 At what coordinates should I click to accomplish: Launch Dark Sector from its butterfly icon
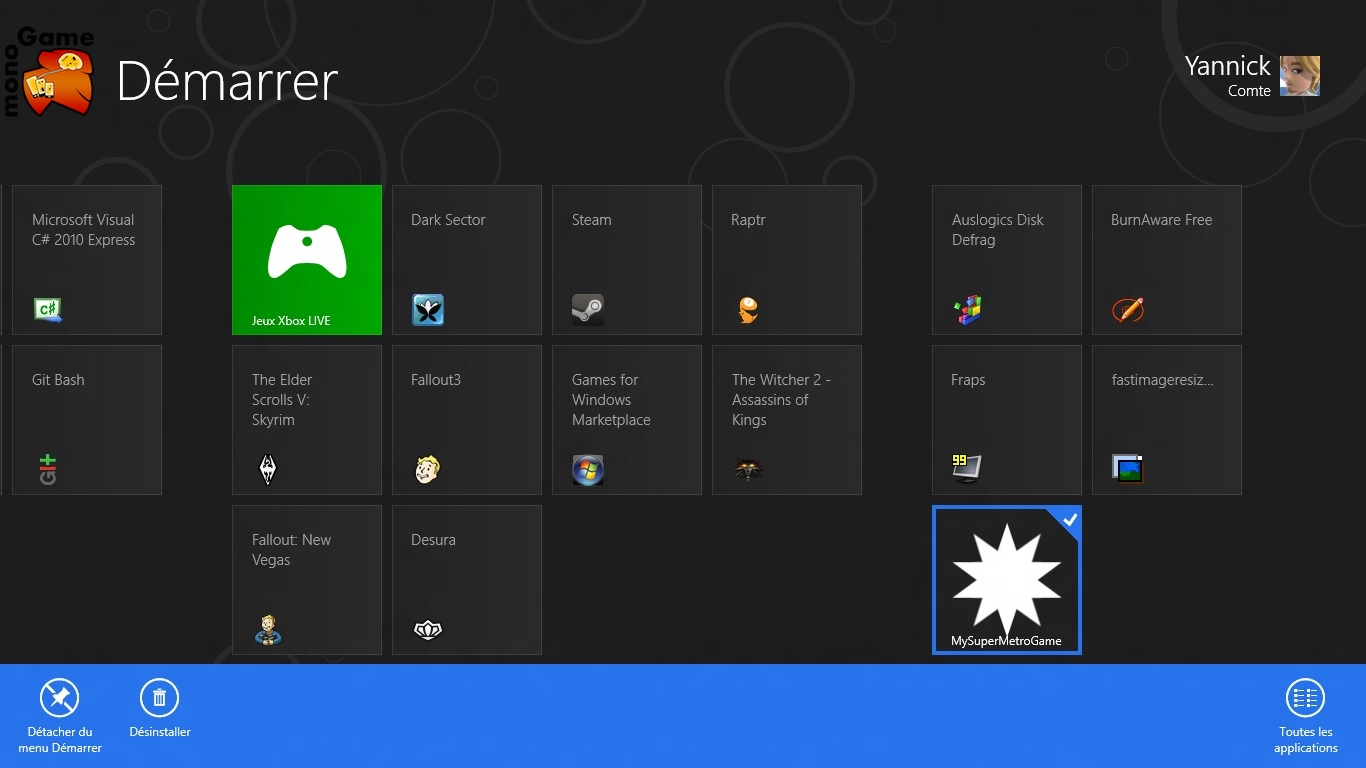tap(428, 310)
